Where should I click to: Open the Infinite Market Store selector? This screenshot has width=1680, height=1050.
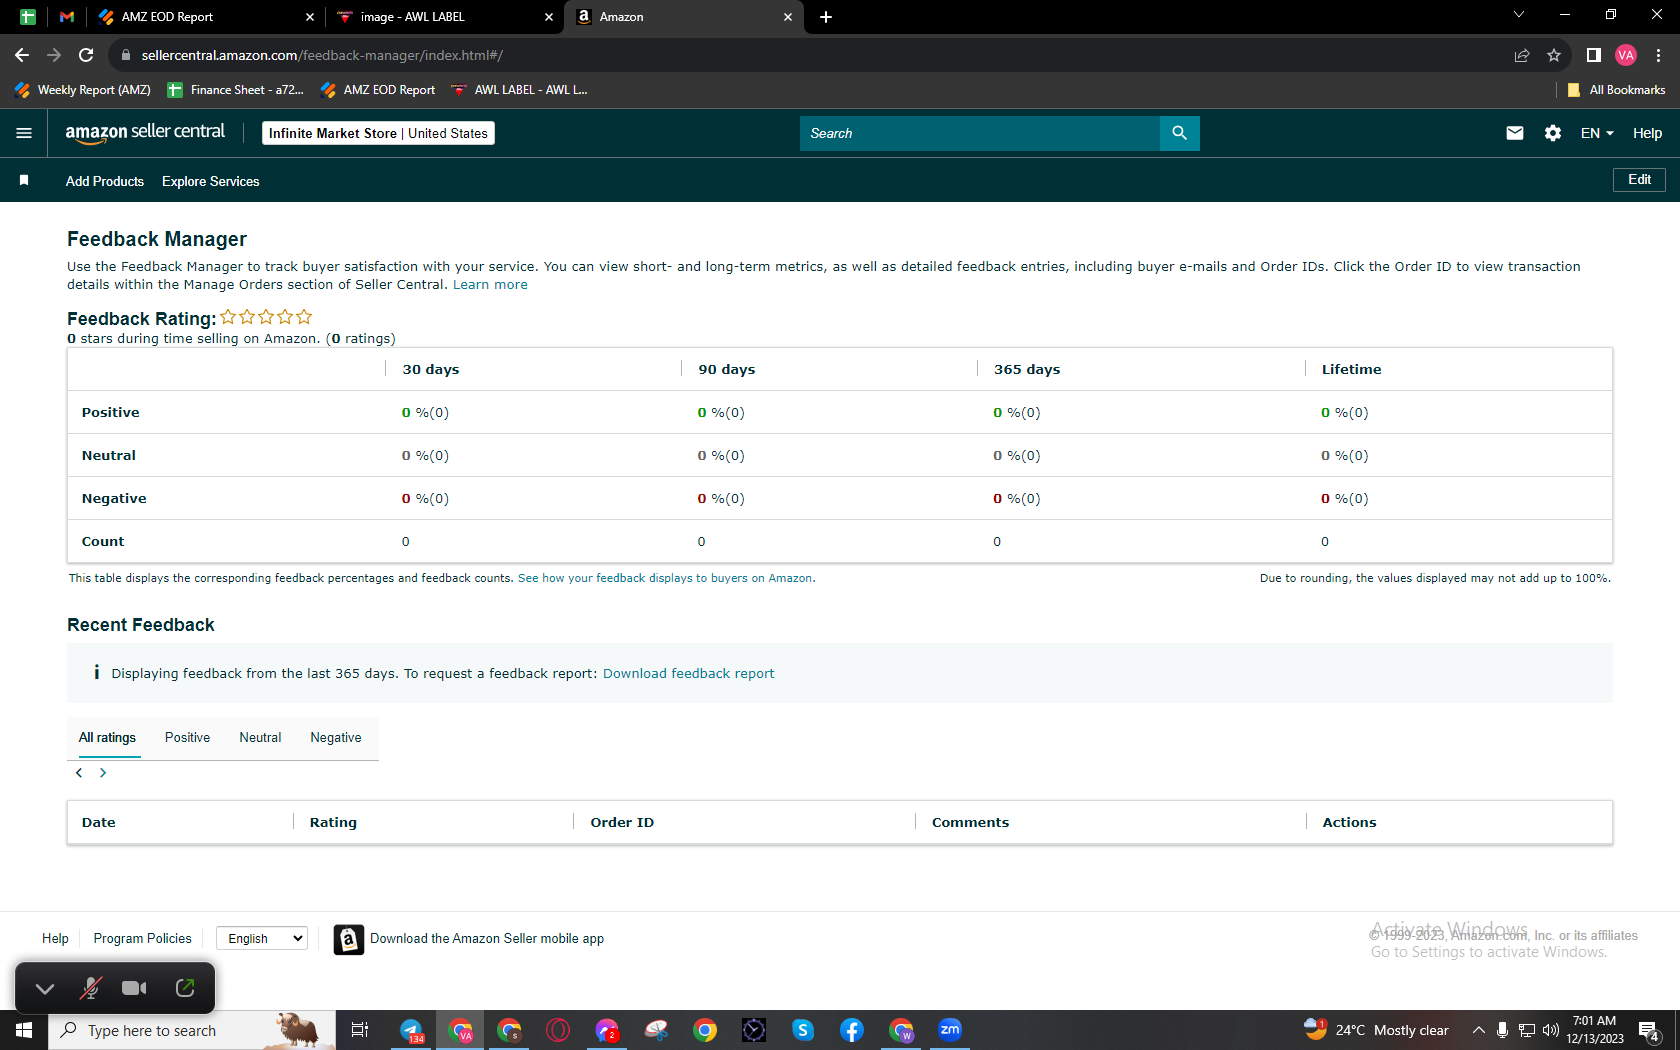378,133
